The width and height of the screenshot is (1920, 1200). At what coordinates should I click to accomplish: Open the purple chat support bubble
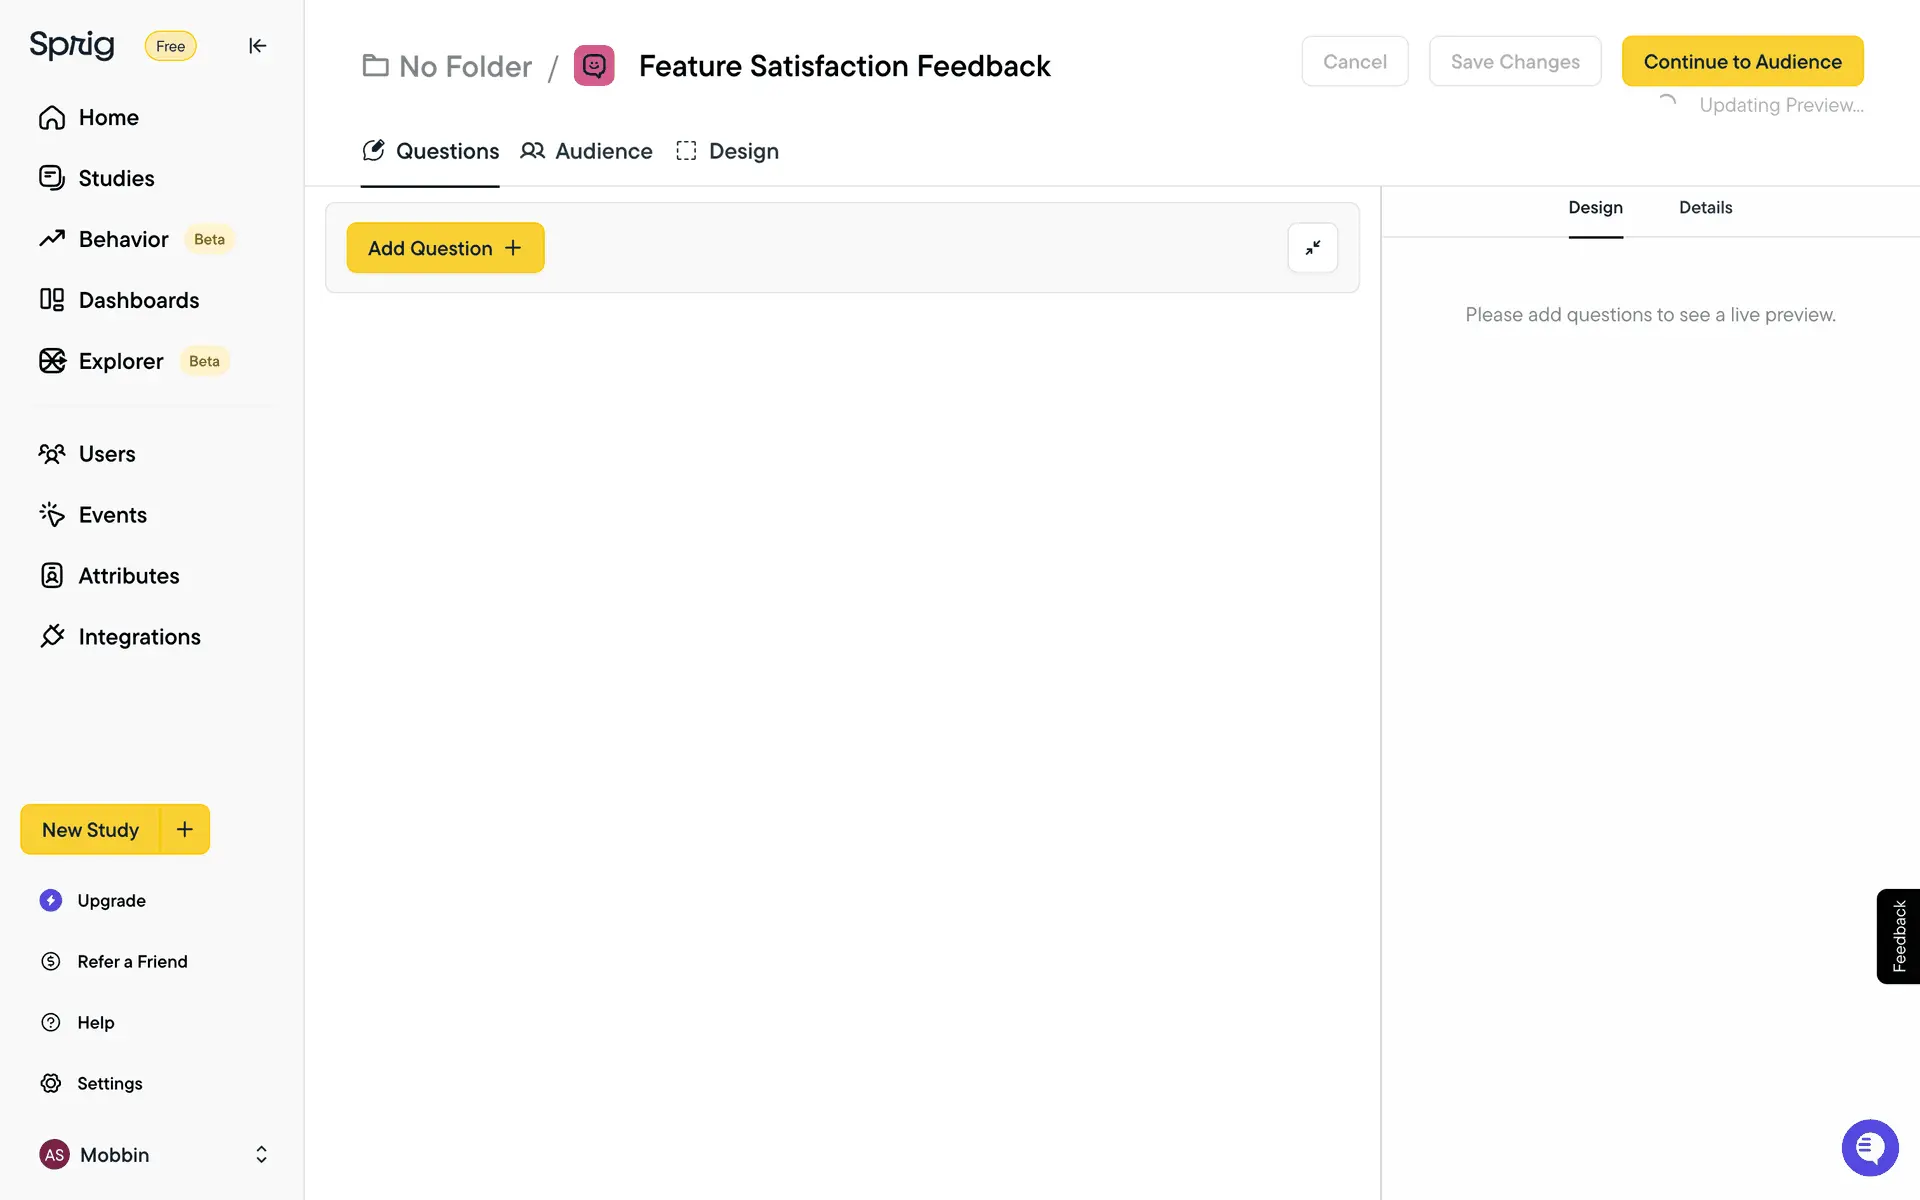click(x=1869, y=1148)
